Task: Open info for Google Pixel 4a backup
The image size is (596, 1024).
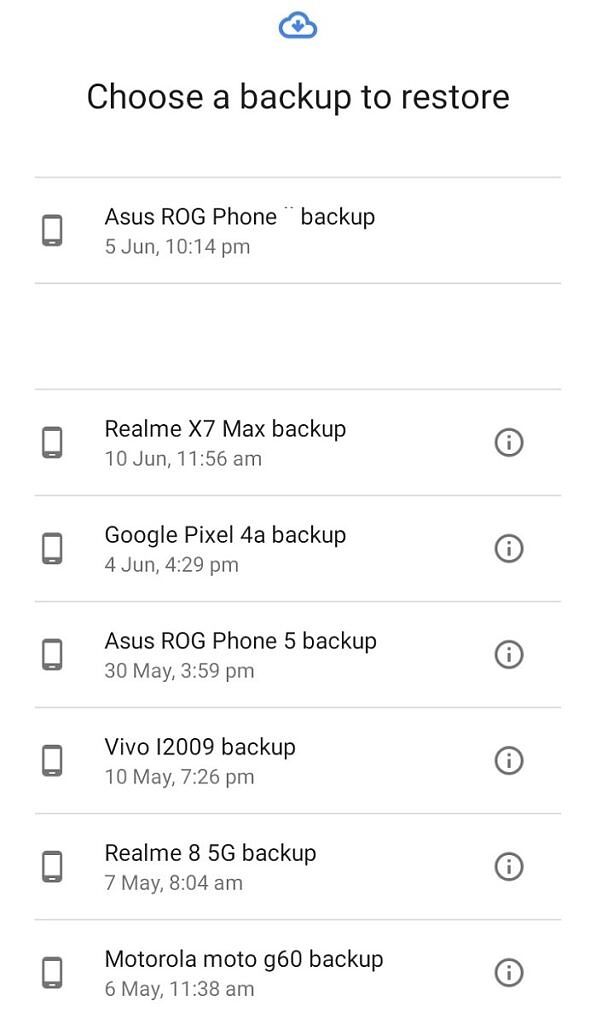Action: [x=508, y=548]
